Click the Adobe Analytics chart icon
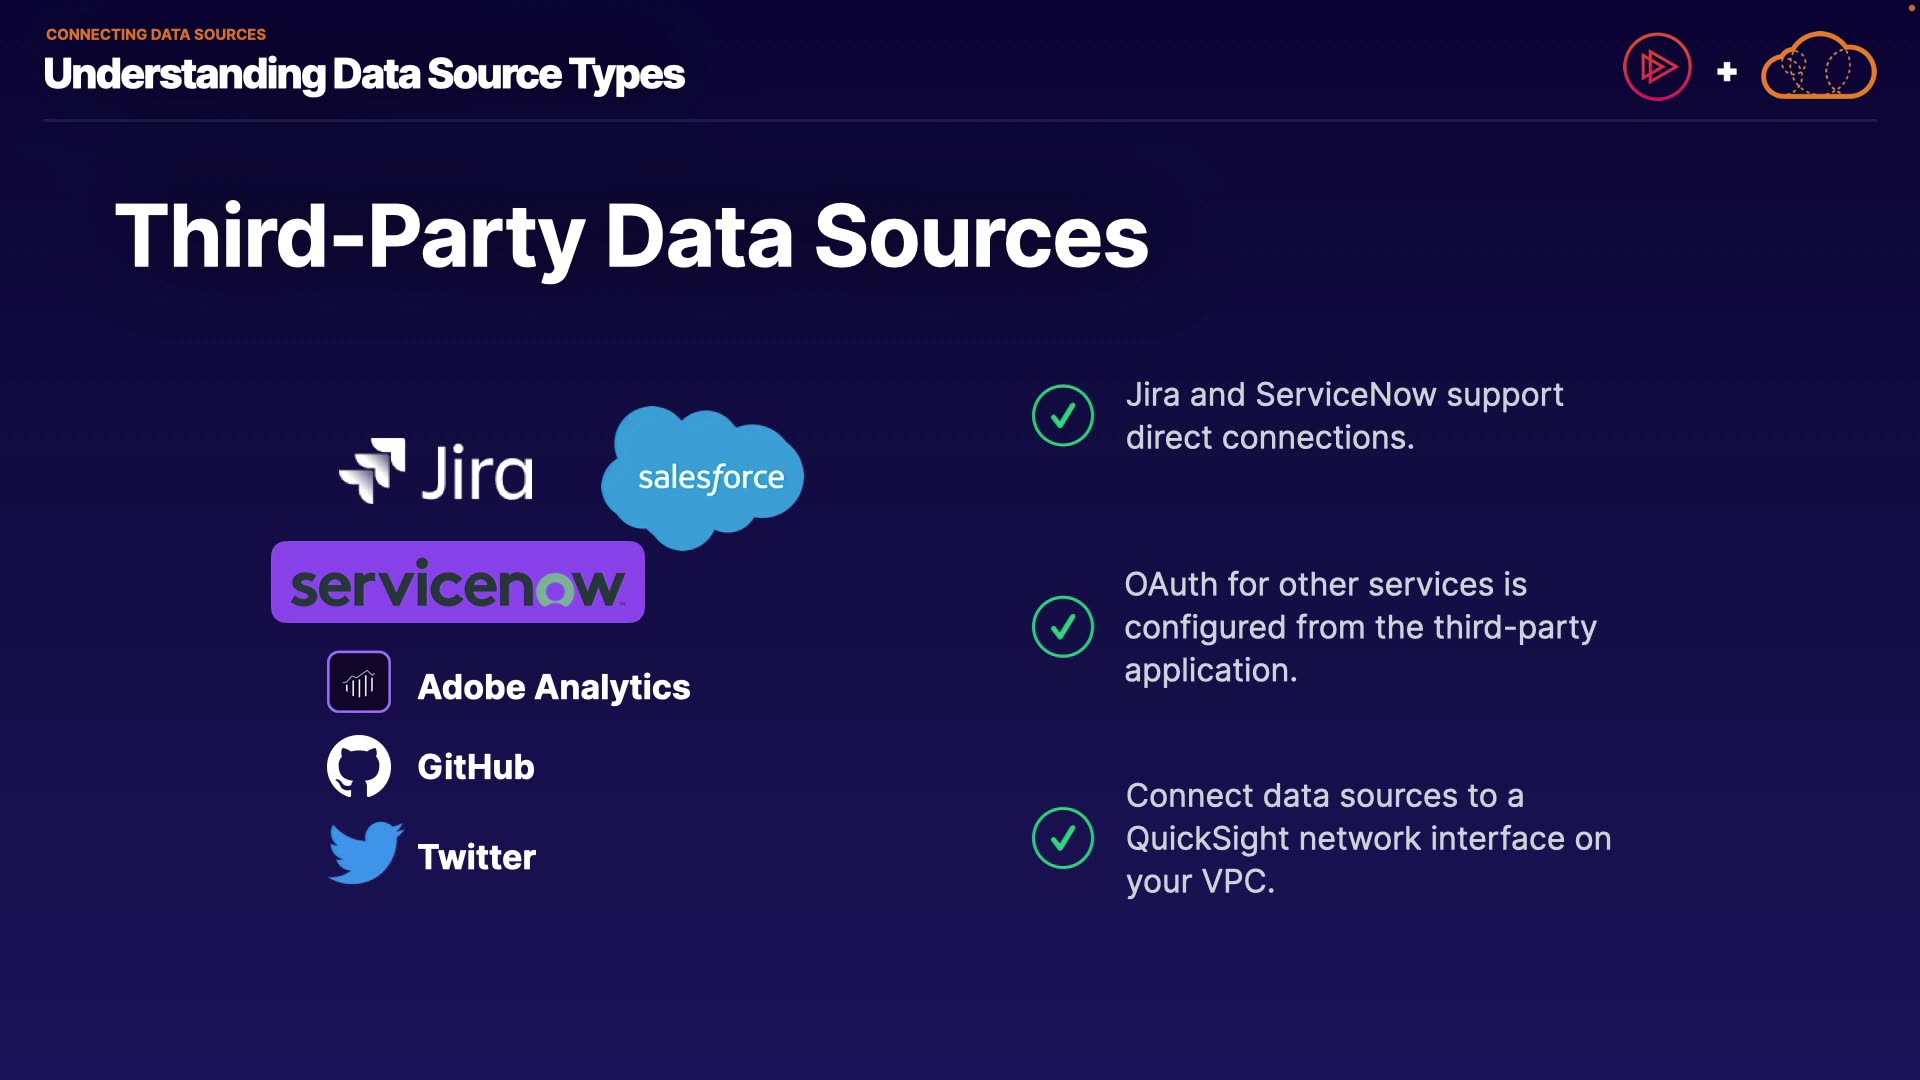 [x=359, y=683]
